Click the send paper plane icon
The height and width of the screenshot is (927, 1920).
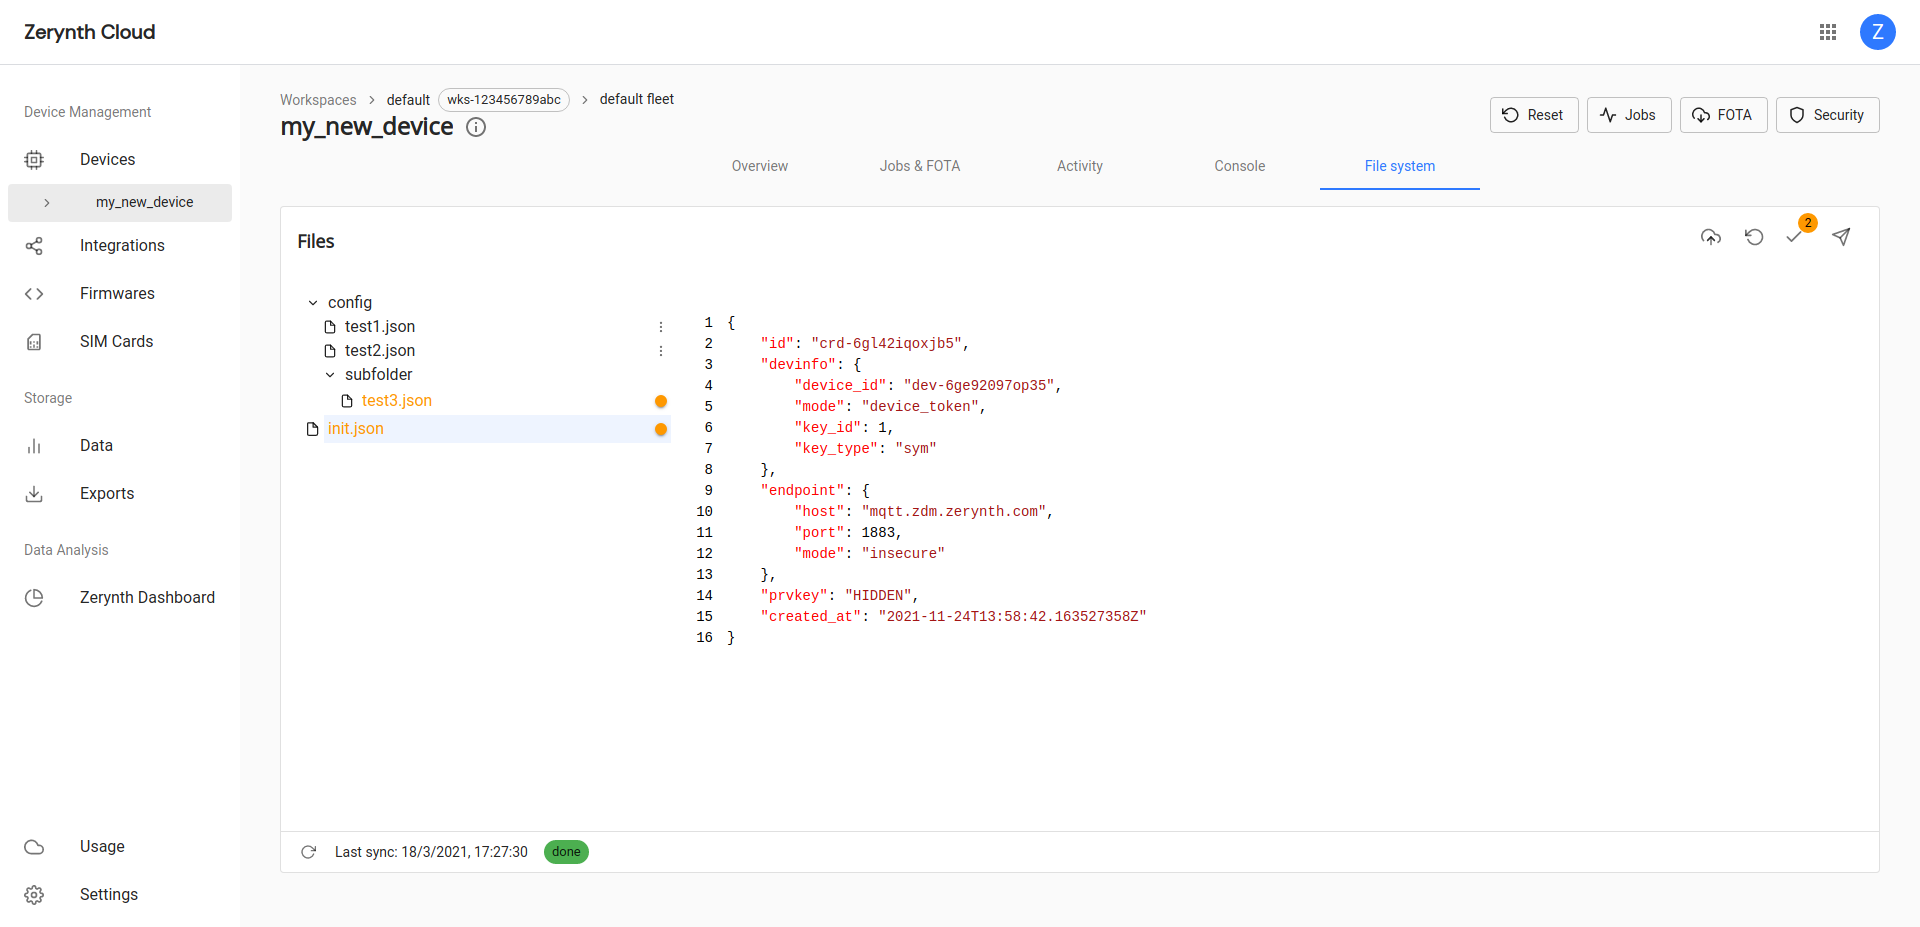1841,237
